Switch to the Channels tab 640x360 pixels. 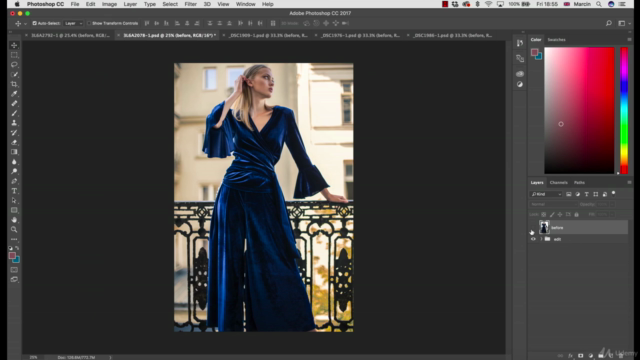[558, 182]
